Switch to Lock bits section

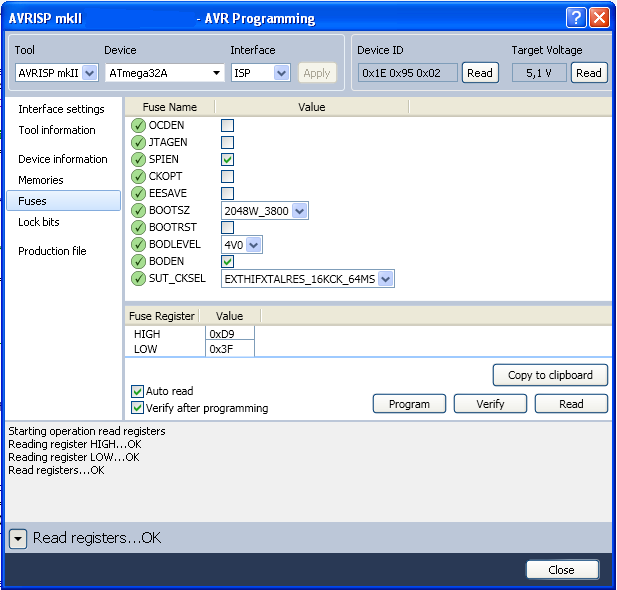tap(39, 222)
